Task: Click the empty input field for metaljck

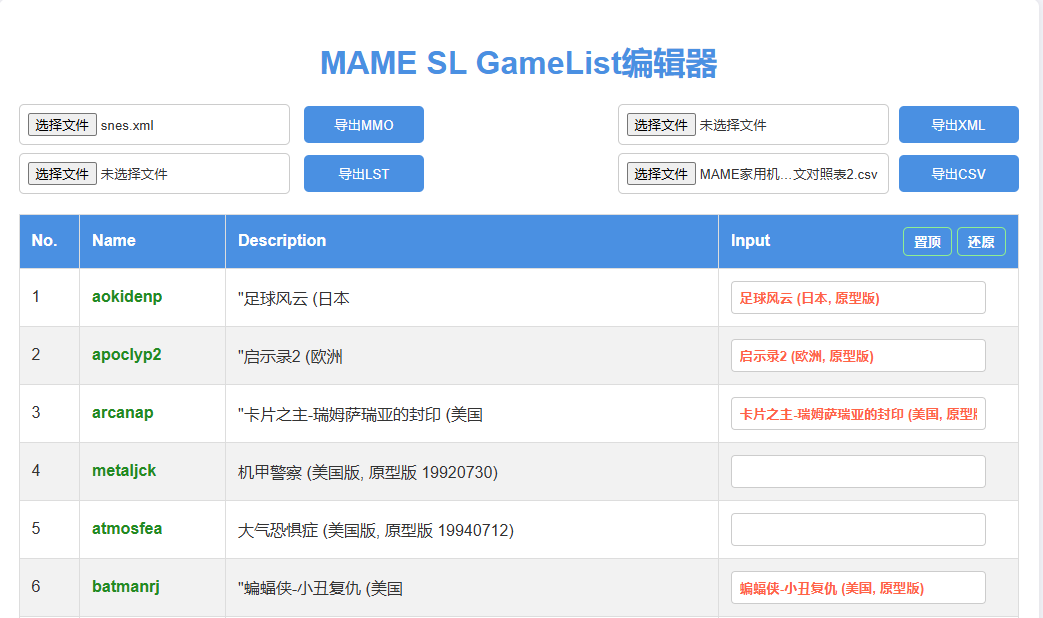Action: tap(857, 471)
